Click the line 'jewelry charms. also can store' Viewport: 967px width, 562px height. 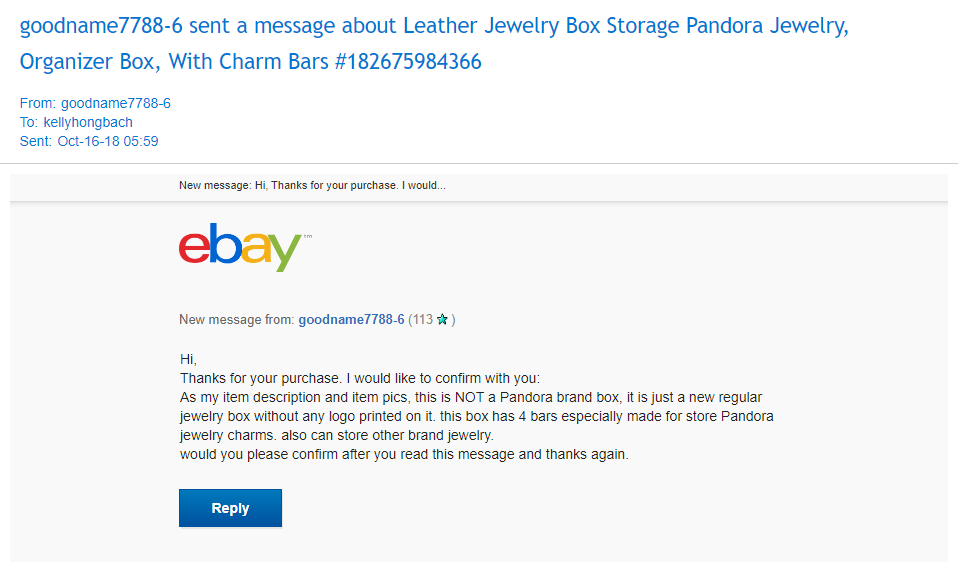337,436
